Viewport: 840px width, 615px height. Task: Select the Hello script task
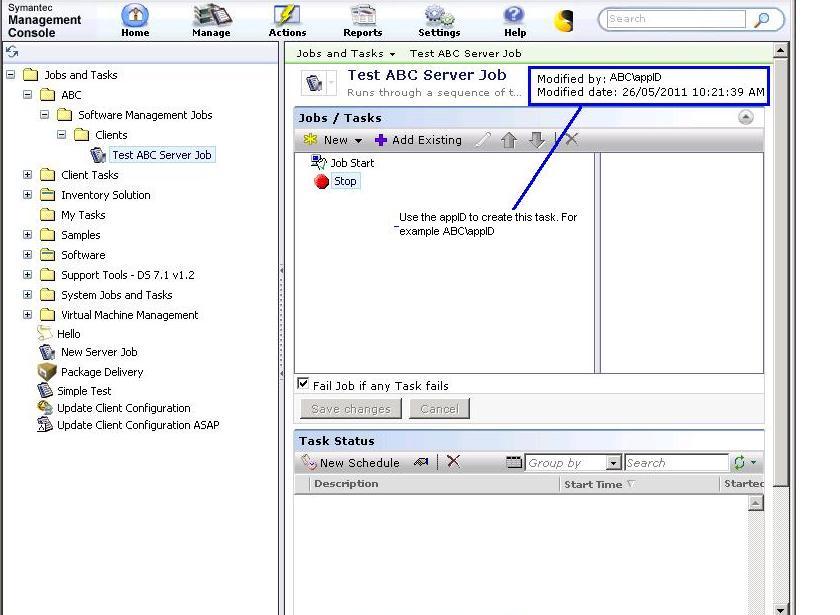pyautogui.click(x=69, y=334)
